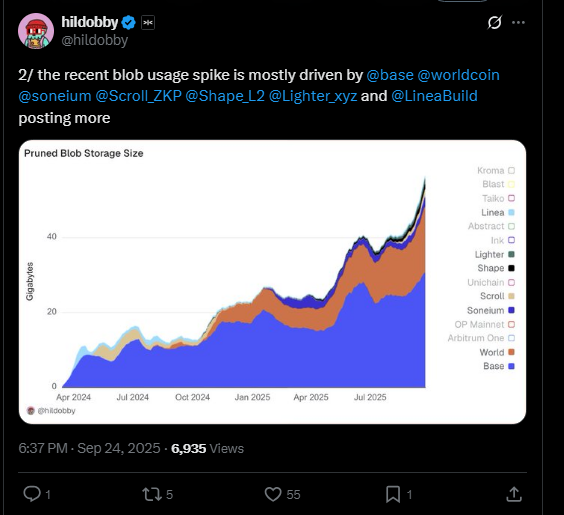The image size is (564, 515).
Task: Open the @worldcoin mention link
Action: point(458,75)
